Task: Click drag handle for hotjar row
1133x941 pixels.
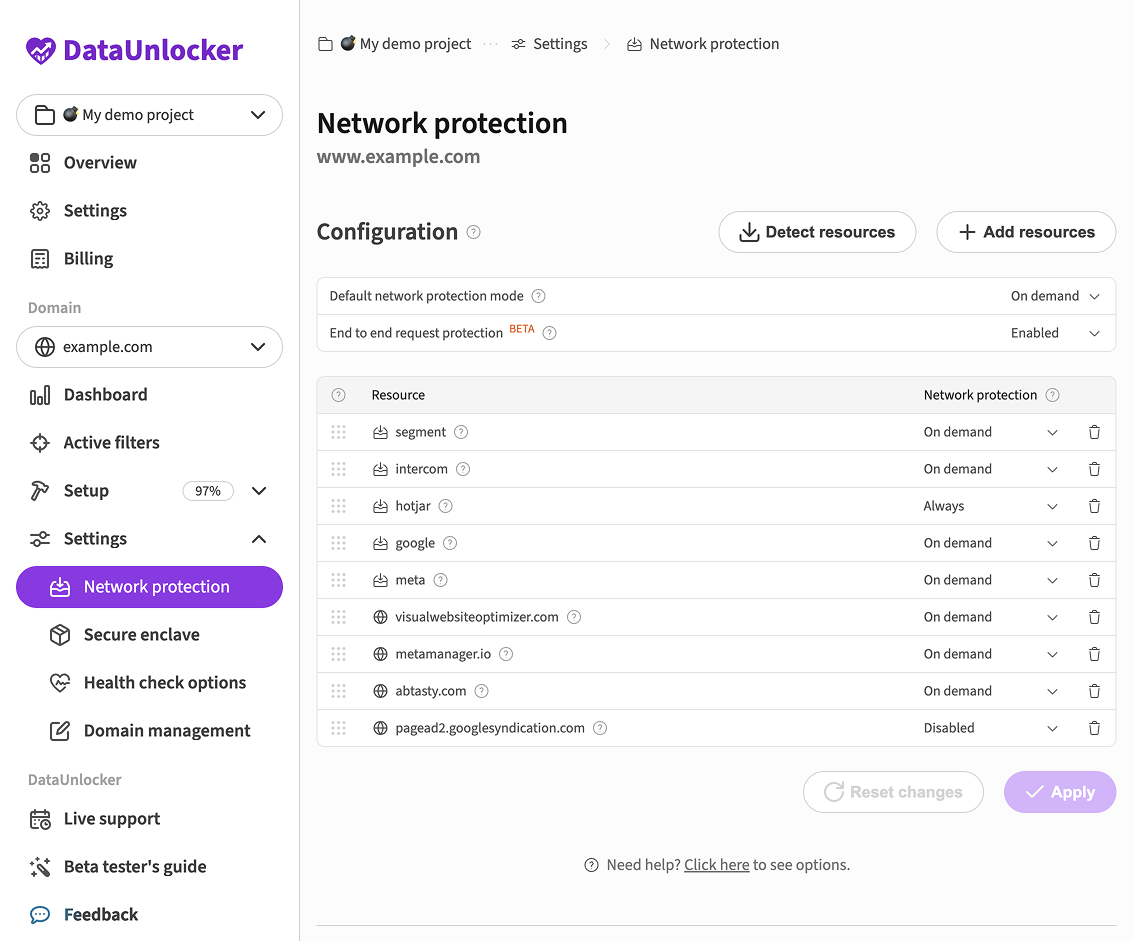Action: point(338,506)
